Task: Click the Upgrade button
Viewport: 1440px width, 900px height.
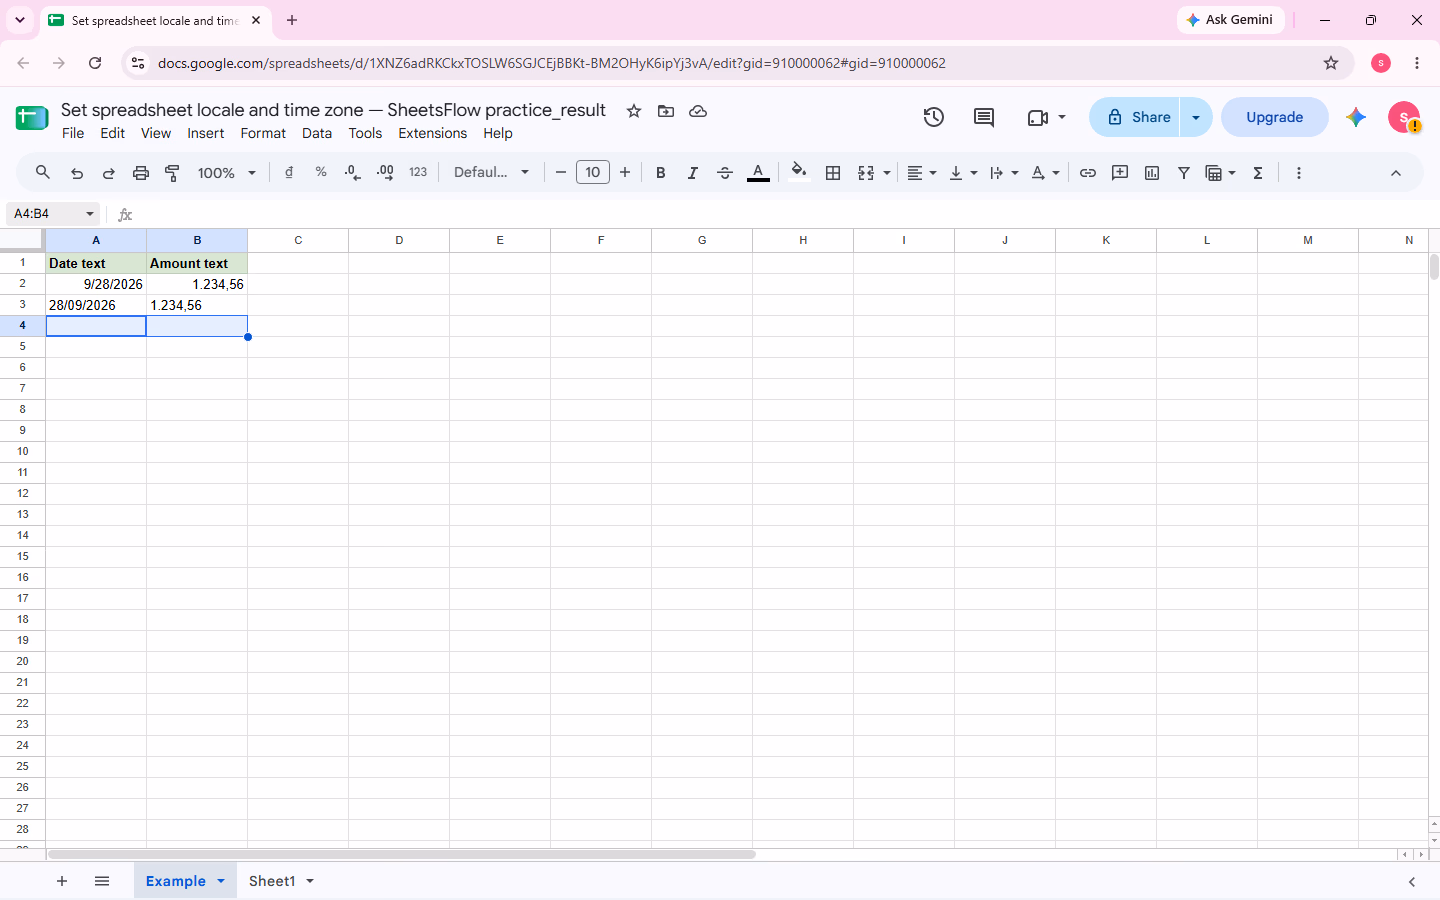Action: point(1274,117)
